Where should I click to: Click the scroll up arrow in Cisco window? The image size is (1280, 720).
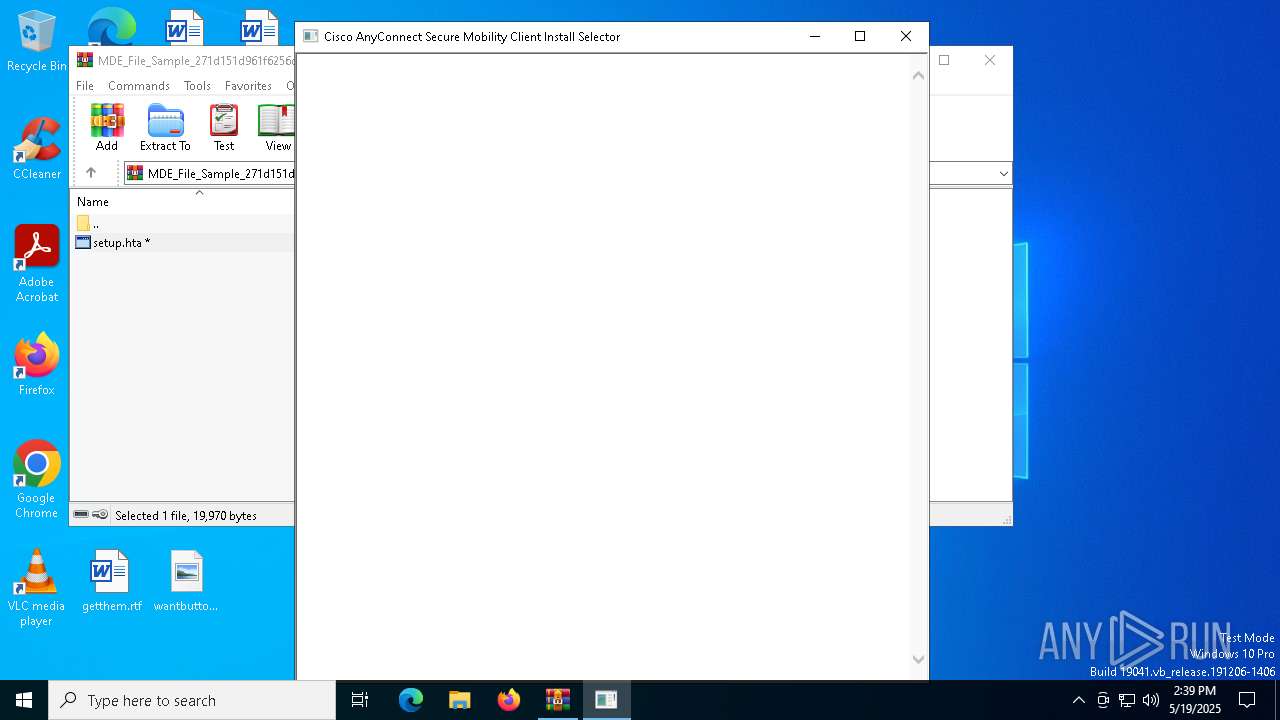click(x=918, y=76)
